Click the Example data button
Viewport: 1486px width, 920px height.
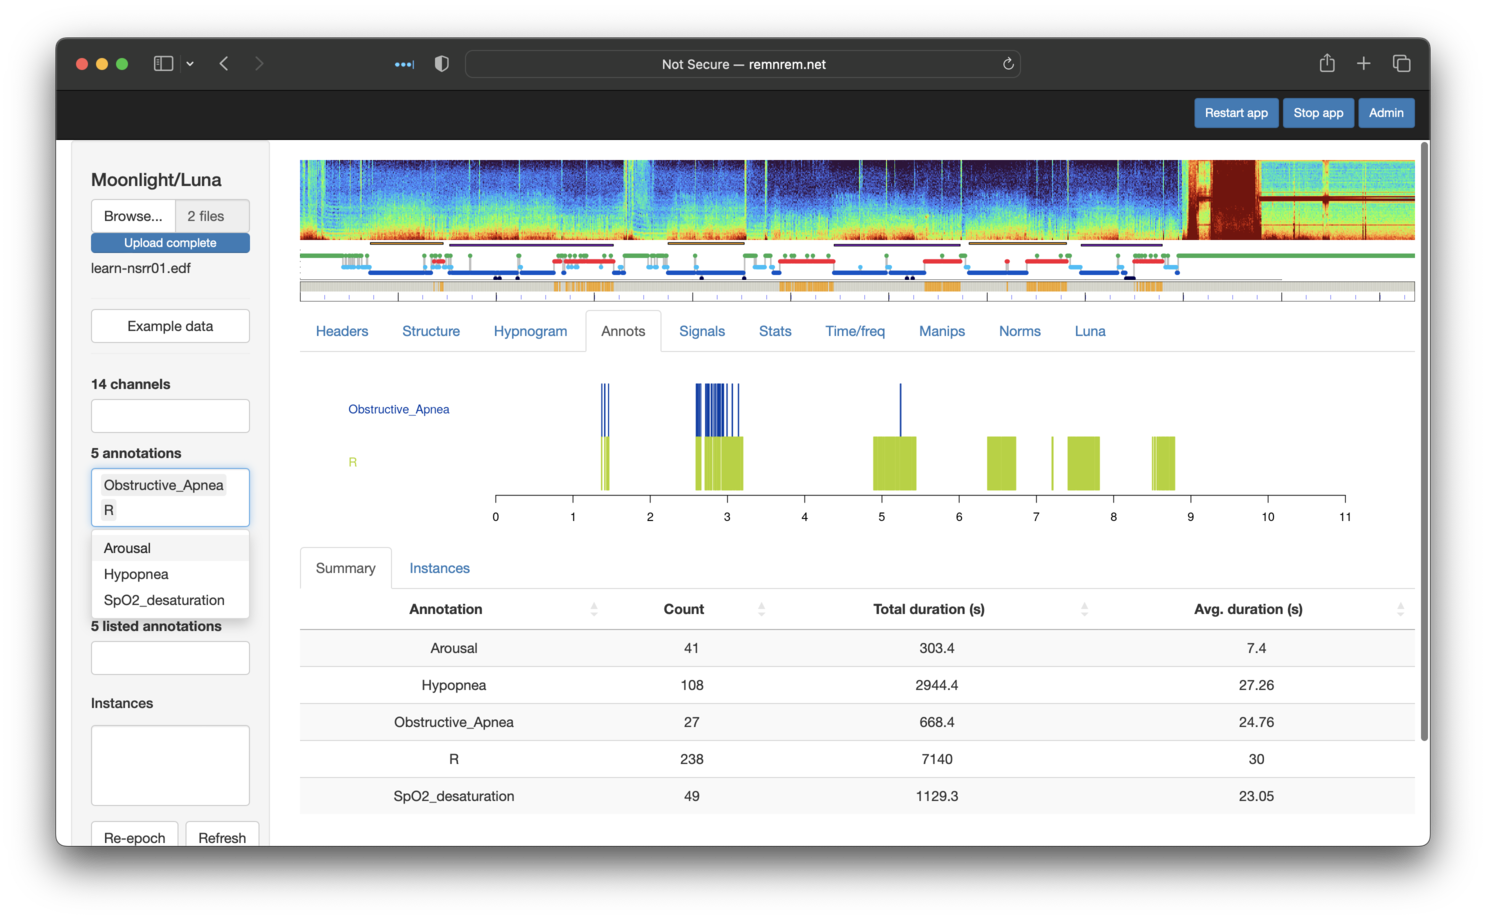pyautogui.click(x=170, y=326)
